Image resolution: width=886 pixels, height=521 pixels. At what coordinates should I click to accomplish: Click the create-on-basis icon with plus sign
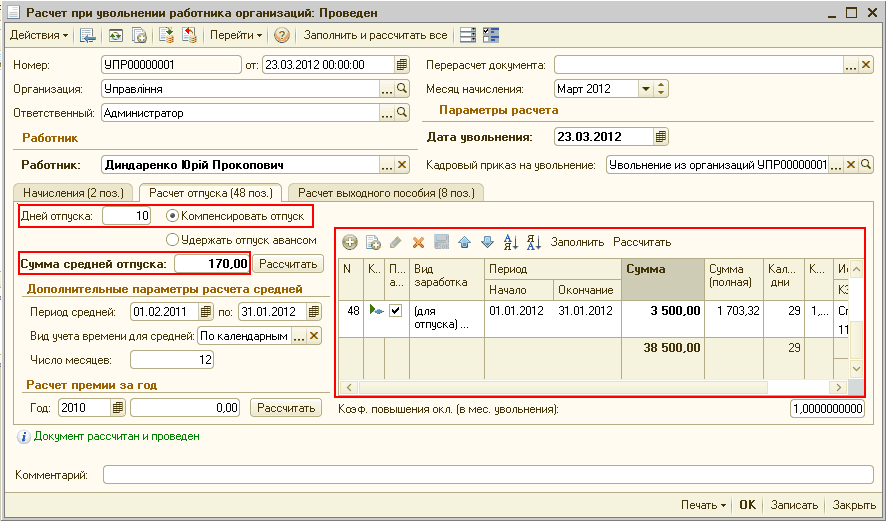click(139, 36)
